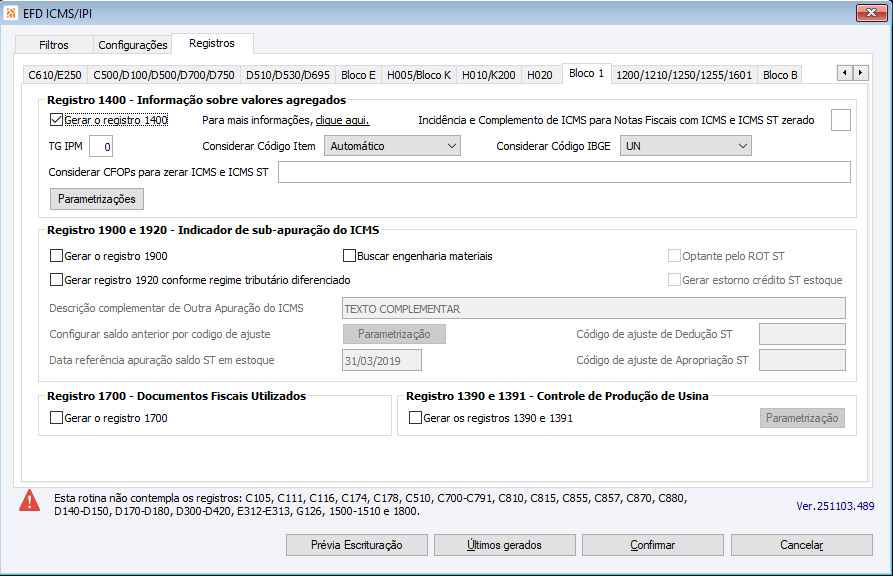Open the 'clique aqui' information link
This screenshot has height=576, width=893.
pos(342,120)
